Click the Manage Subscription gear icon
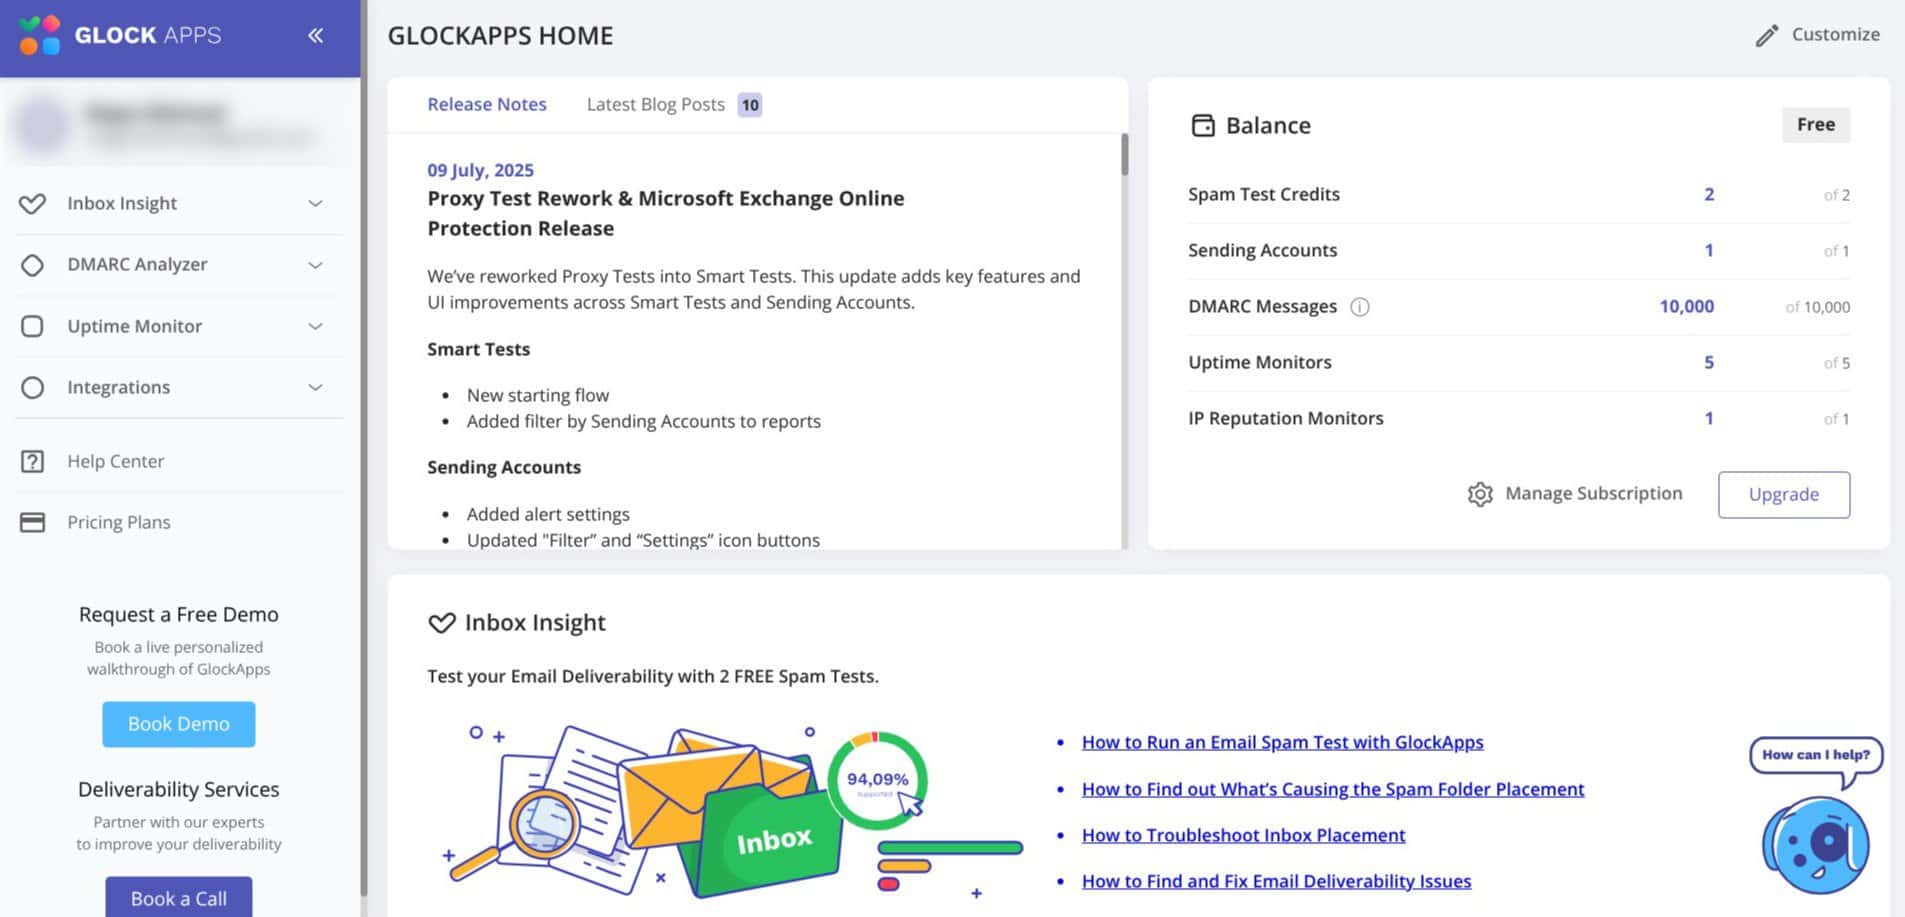 [x=1479, y=494]
